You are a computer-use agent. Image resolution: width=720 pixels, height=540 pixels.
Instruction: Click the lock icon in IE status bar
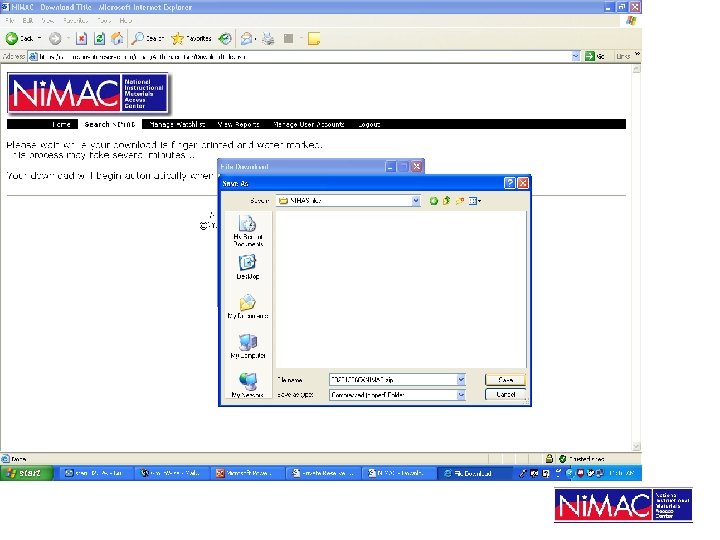point(549,458)
